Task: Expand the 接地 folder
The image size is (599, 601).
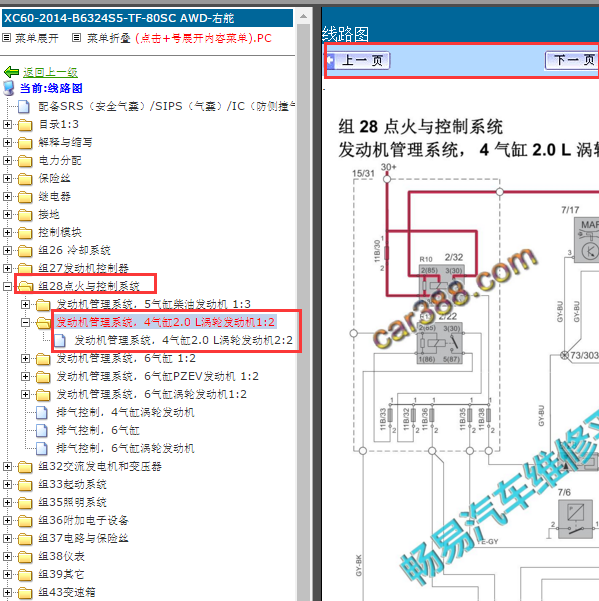Action: (7, 214)
